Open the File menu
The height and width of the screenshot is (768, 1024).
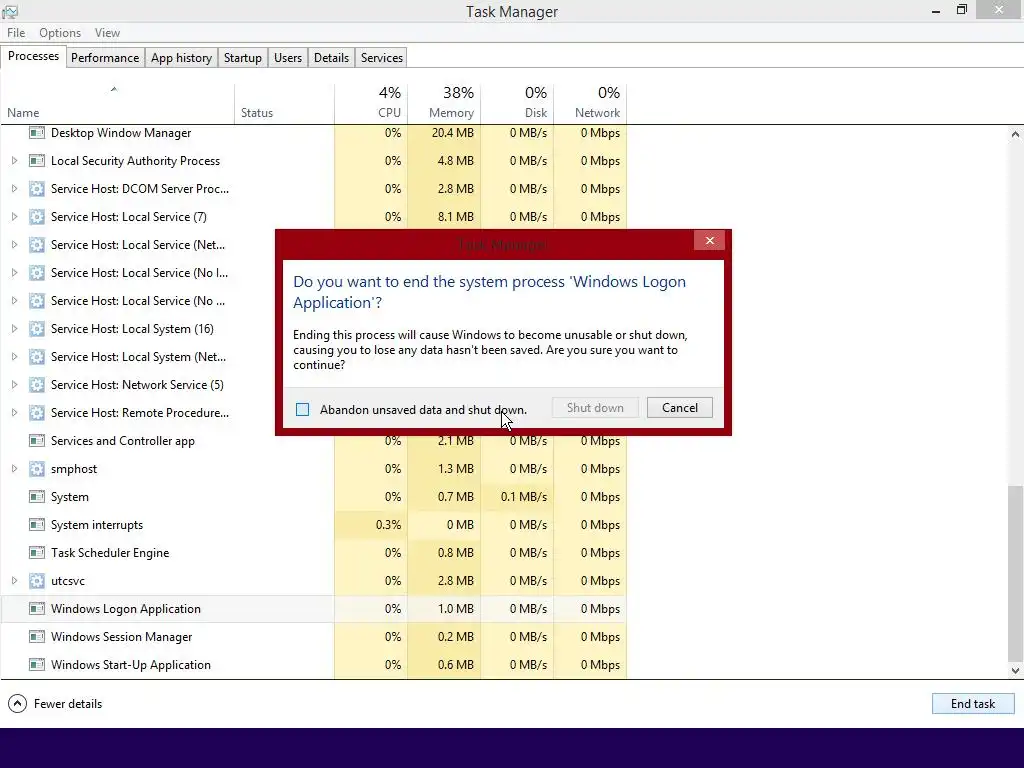(16, 33)
